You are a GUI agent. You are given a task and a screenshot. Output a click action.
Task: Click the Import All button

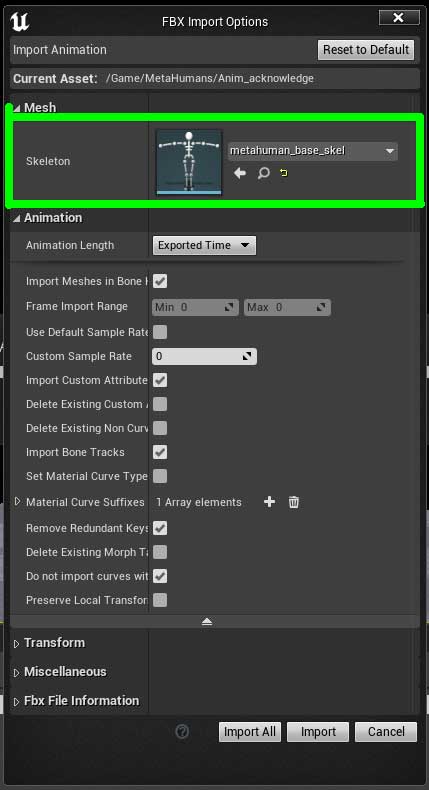[x=250, y=732]
